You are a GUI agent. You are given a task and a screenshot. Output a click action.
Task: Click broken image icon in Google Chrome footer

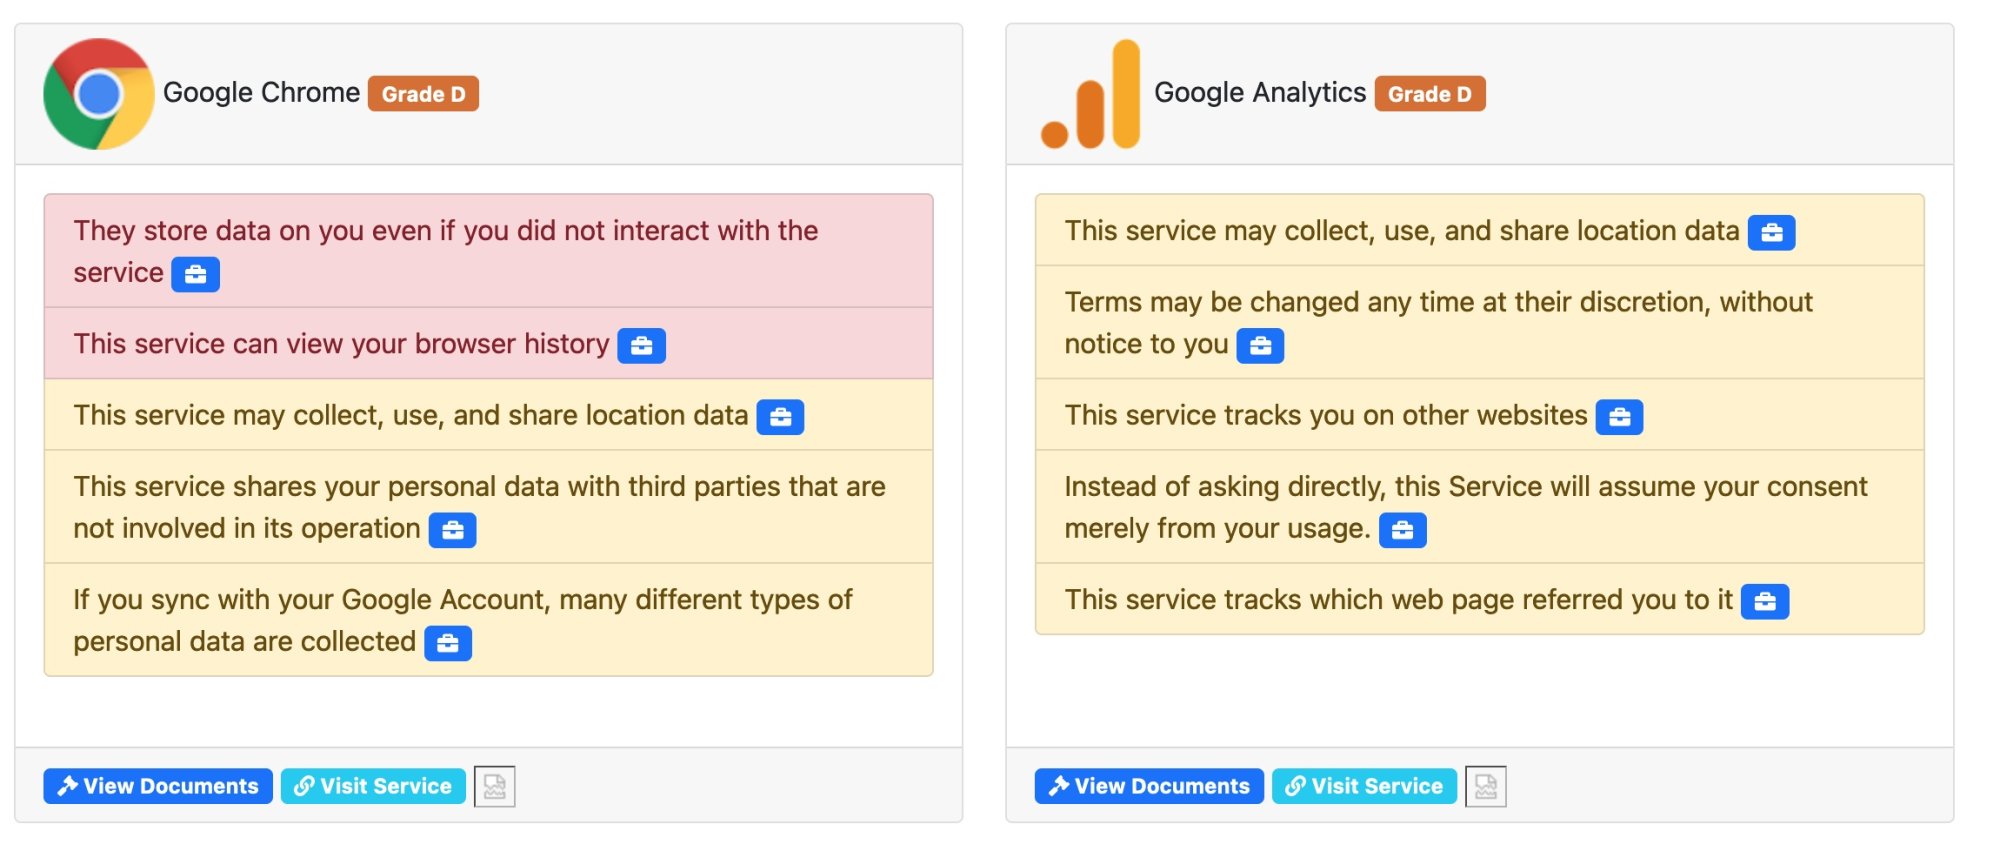(x=494, y=787)
